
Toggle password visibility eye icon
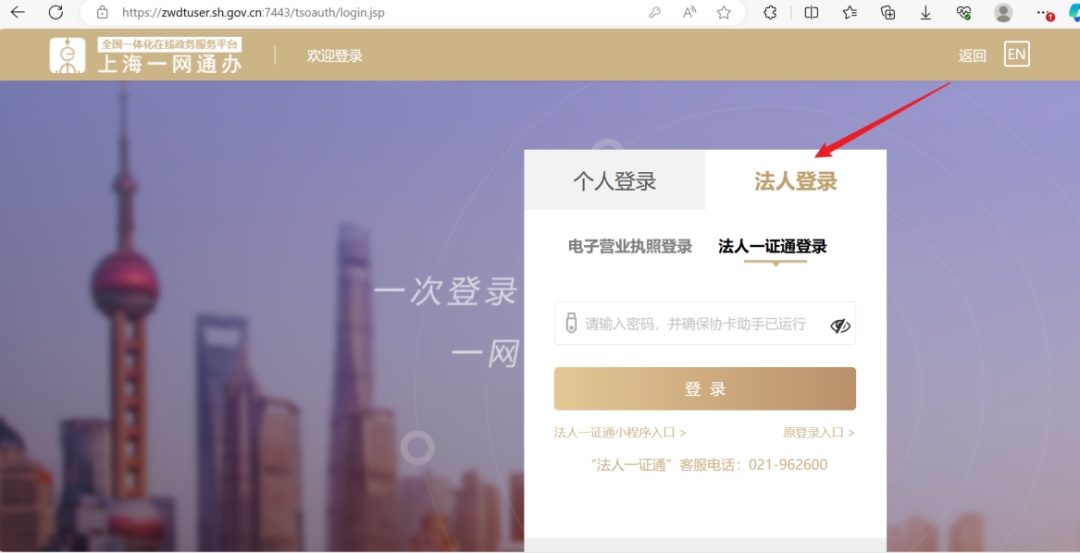[x=839, y=325]
